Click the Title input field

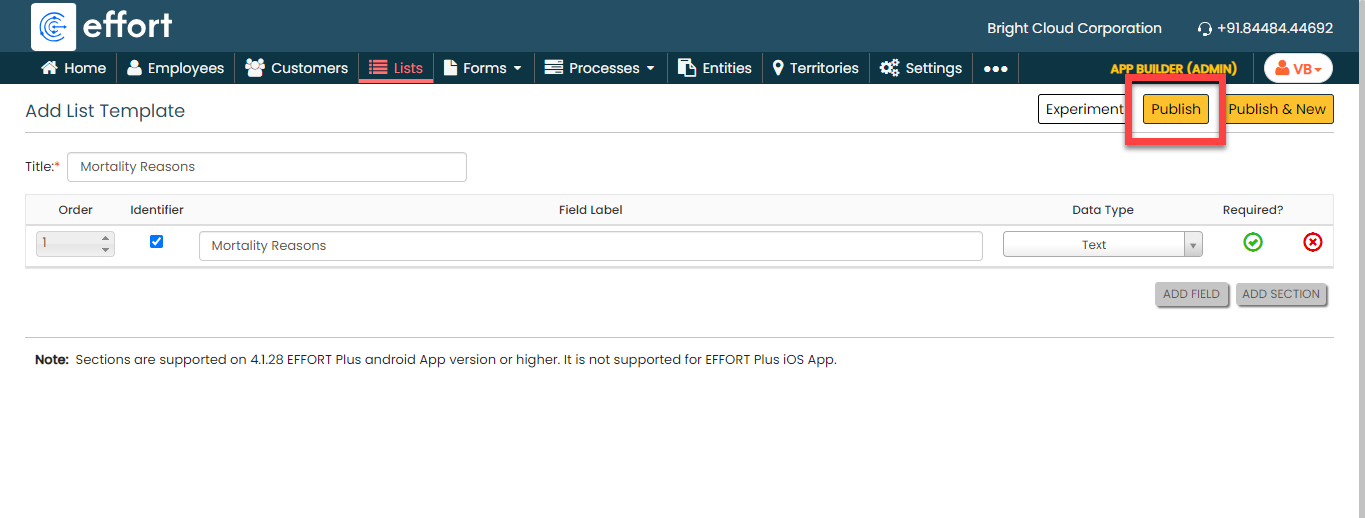[x=267, y=167]
